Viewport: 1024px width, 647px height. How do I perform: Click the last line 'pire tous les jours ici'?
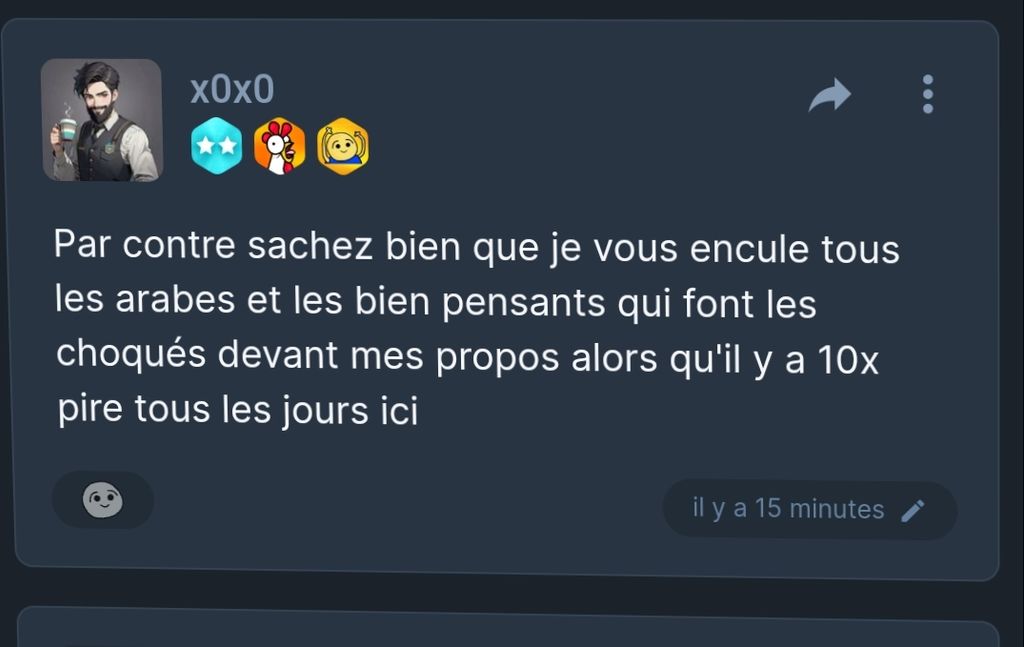pos(238,410)
